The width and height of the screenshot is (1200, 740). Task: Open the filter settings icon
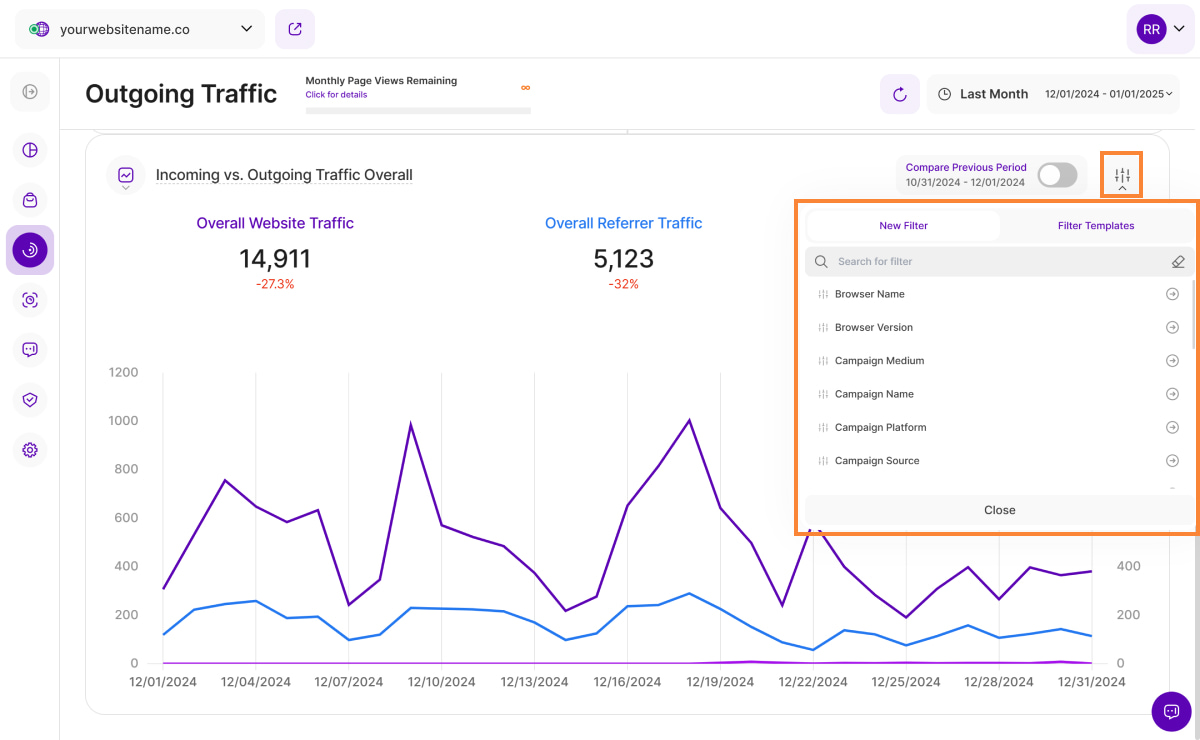click(x=1122, y=176)
